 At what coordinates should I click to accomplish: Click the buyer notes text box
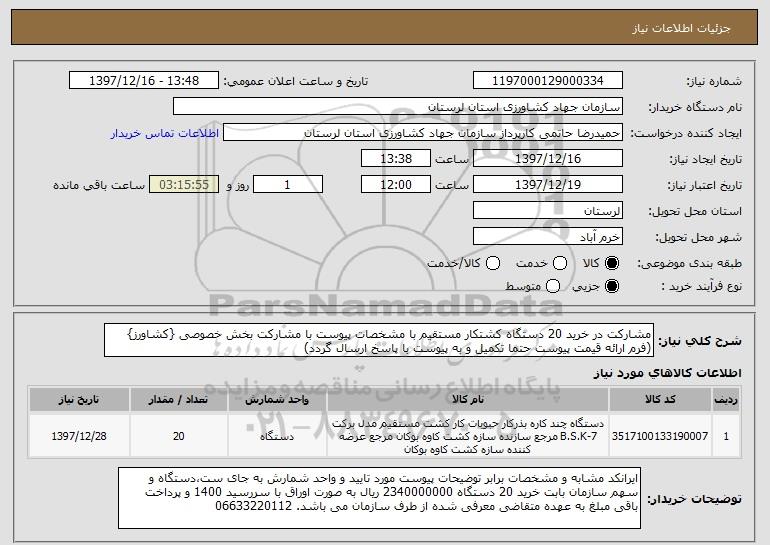point(380,498)
